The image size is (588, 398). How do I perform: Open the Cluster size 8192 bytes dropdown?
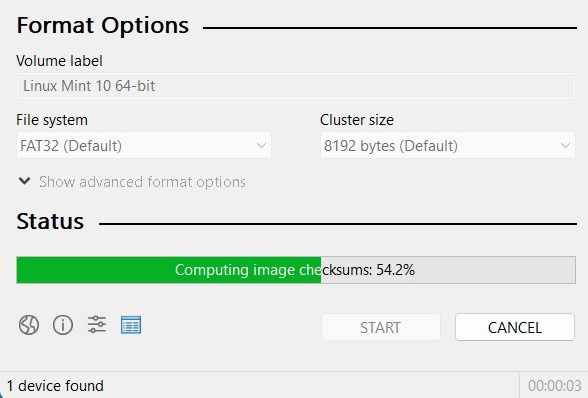[447, 146]
